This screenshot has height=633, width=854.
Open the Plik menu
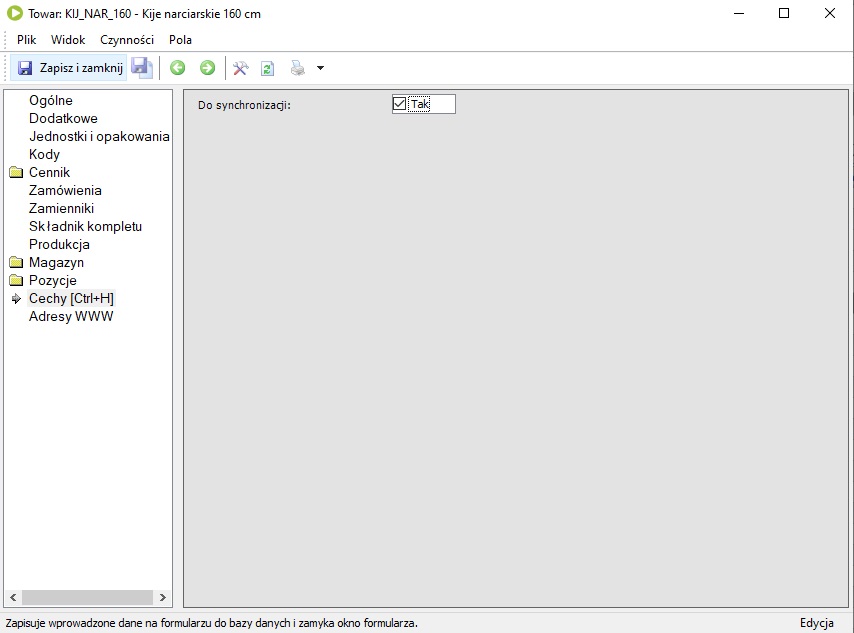pyautogui.click(x=26, y=40)
